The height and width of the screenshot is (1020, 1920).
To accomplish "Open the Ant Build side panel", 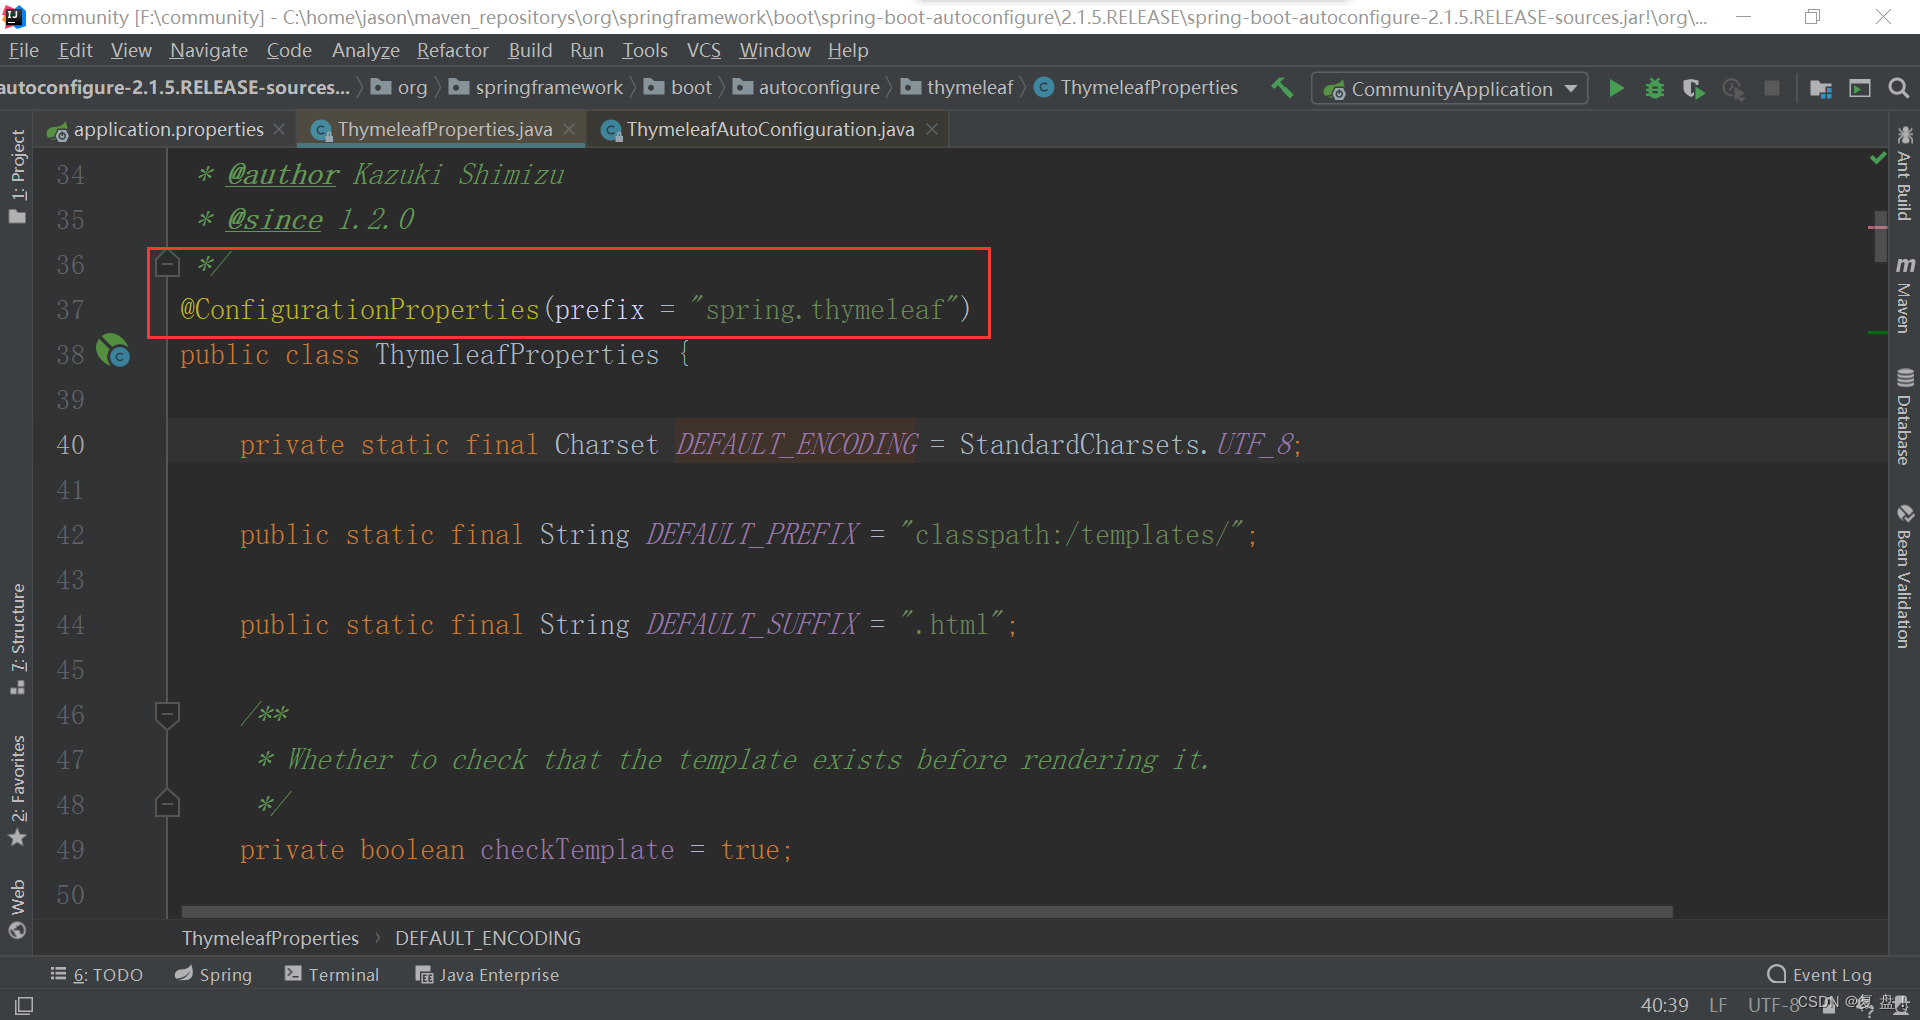I will pyautogui.click(x=1904, y=172).
